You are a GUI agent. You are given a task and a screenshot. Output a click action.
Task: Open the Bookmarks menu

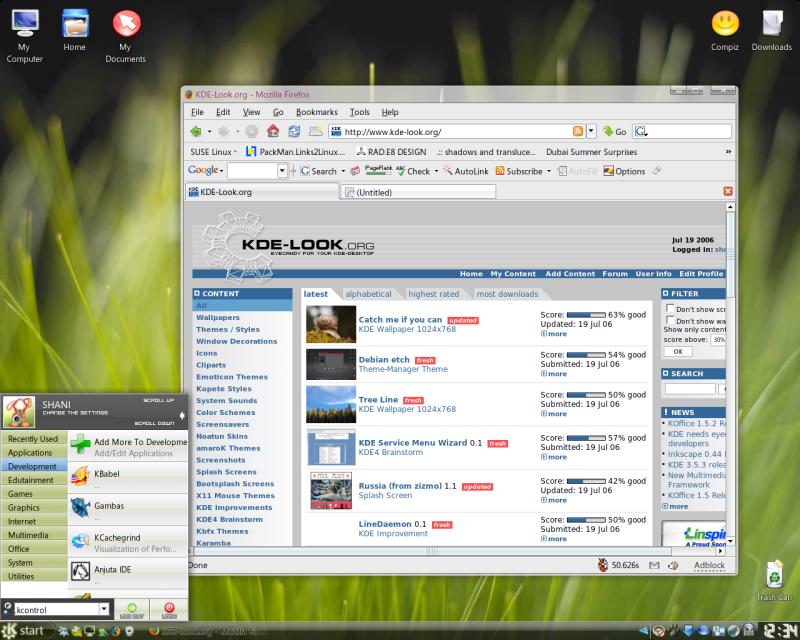316,112
